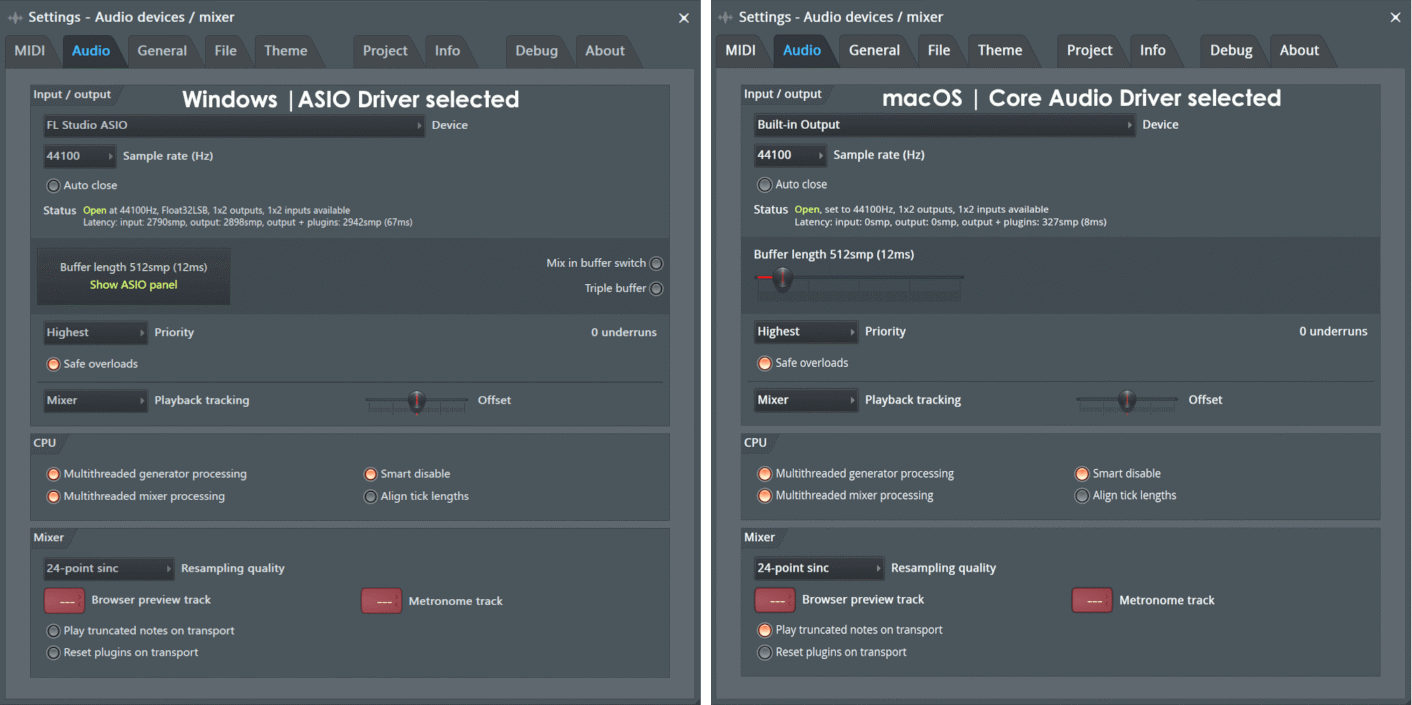Open the Built-in Output device dropdown

tap(944, 125)
